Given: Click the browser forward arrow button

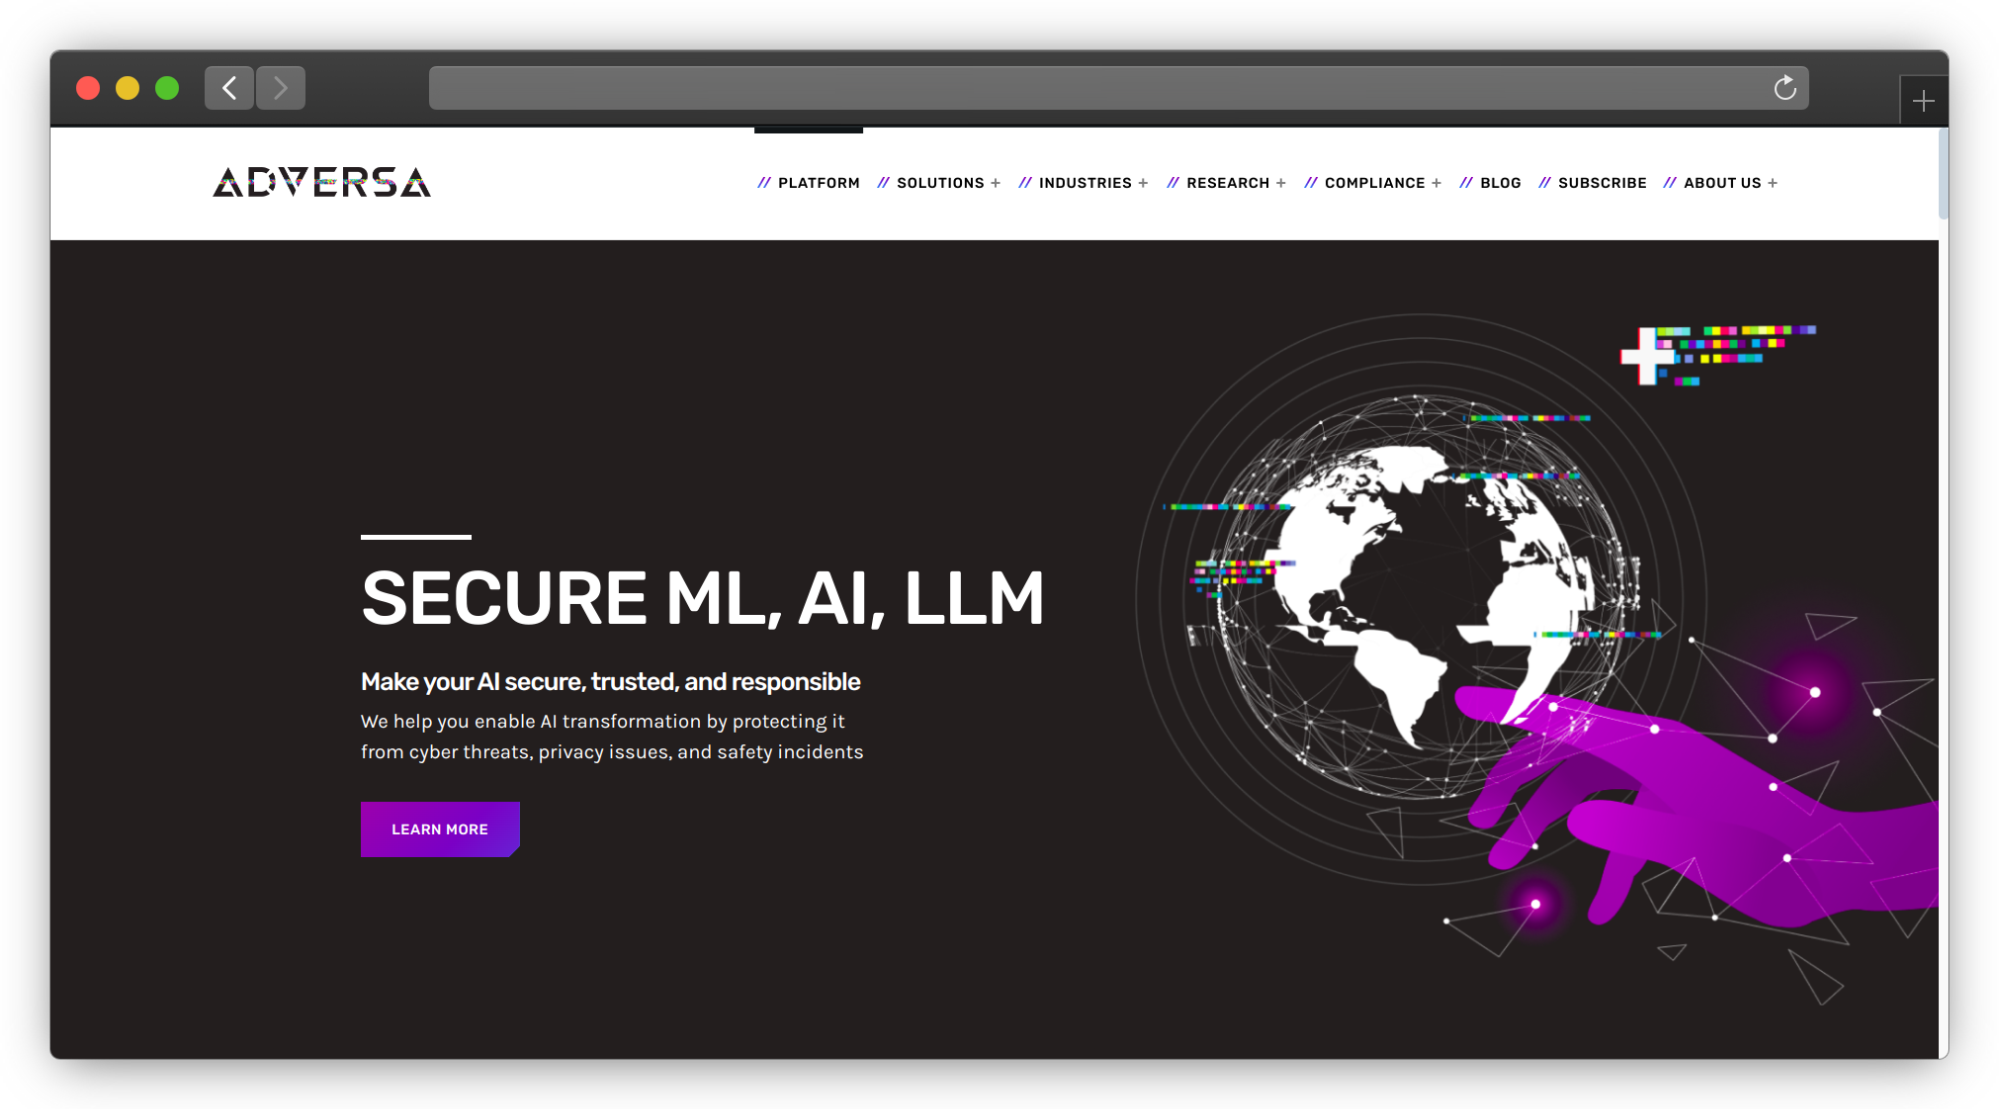Looking at the screenshot, I should [281, 88].
